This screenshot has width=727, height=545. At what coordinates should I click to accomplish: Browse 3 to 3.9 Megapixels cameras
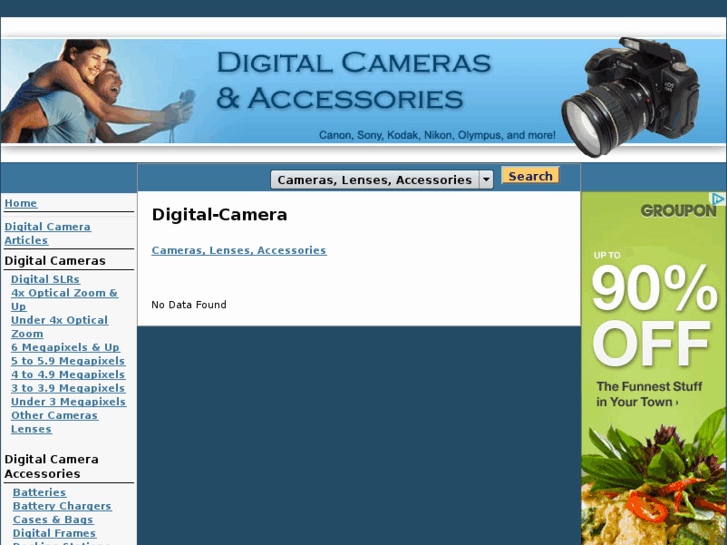tap(68, 388)
